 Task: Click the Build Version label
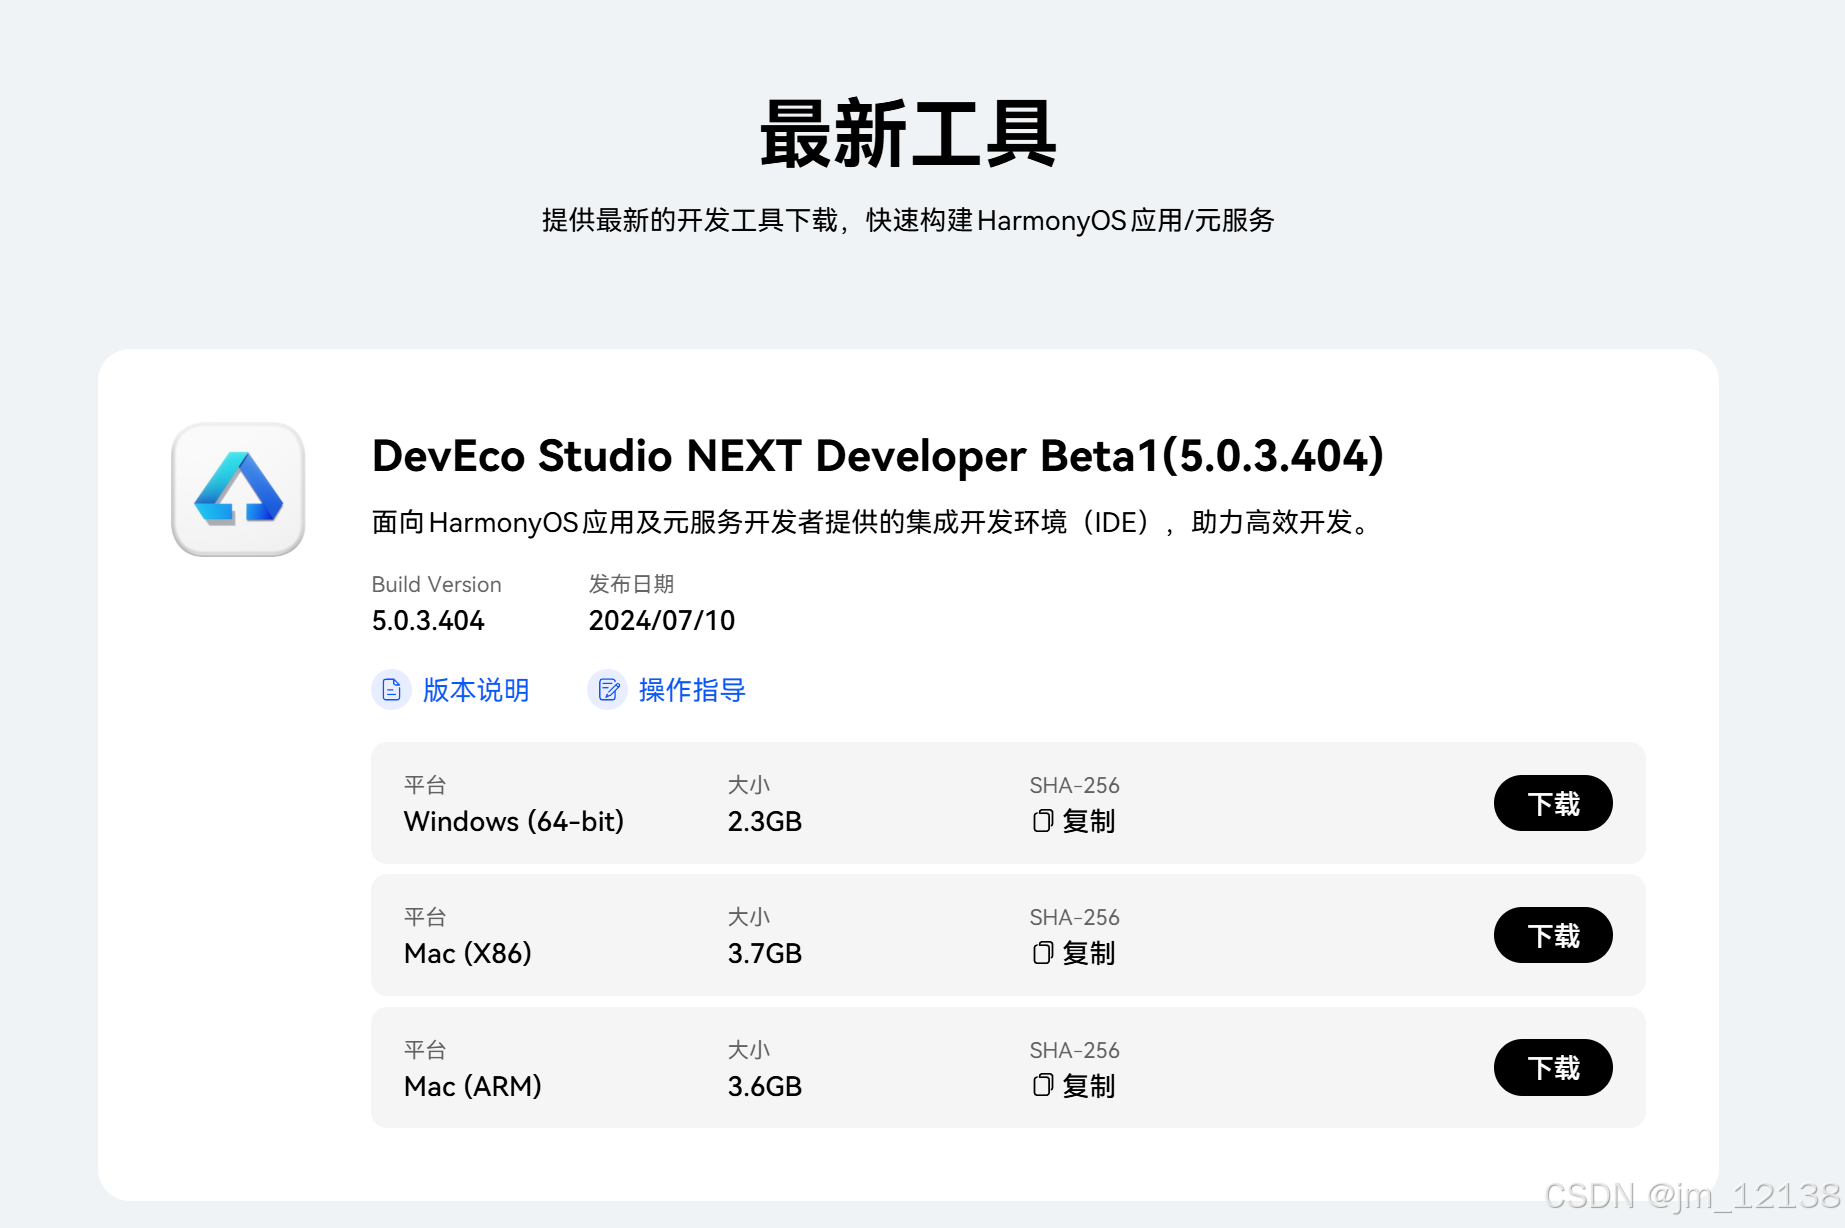(x=437, y=584)
